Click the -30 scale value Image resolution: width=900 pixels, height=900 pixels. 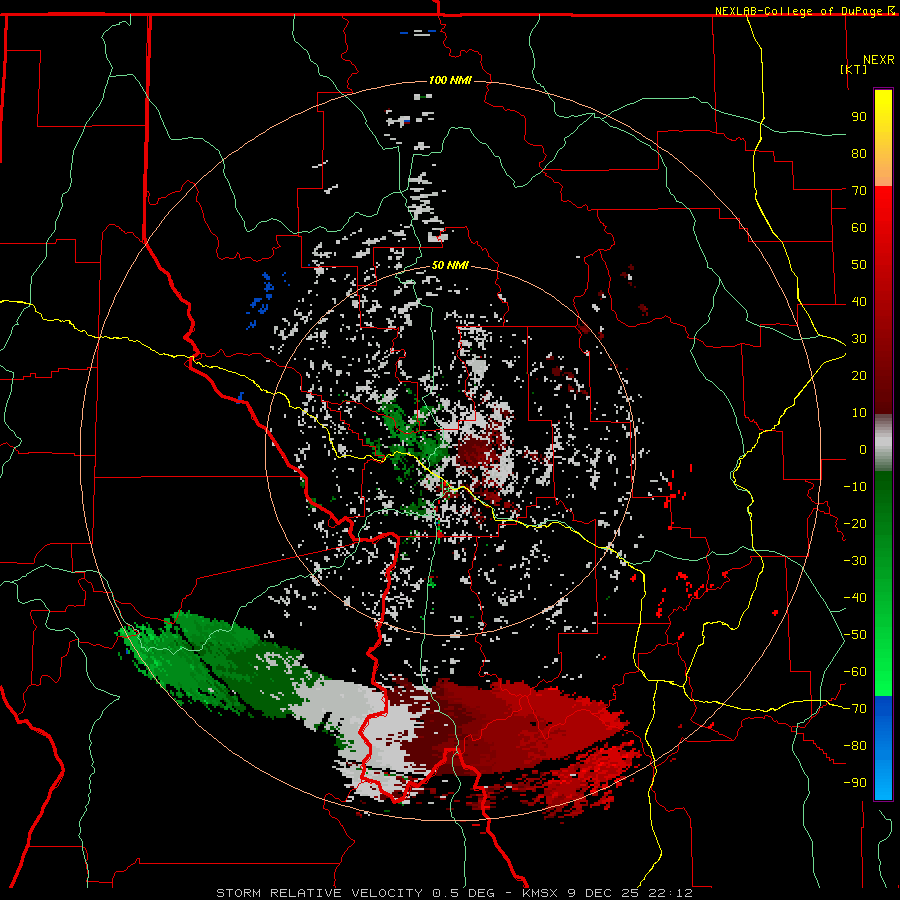click(855, 561)
